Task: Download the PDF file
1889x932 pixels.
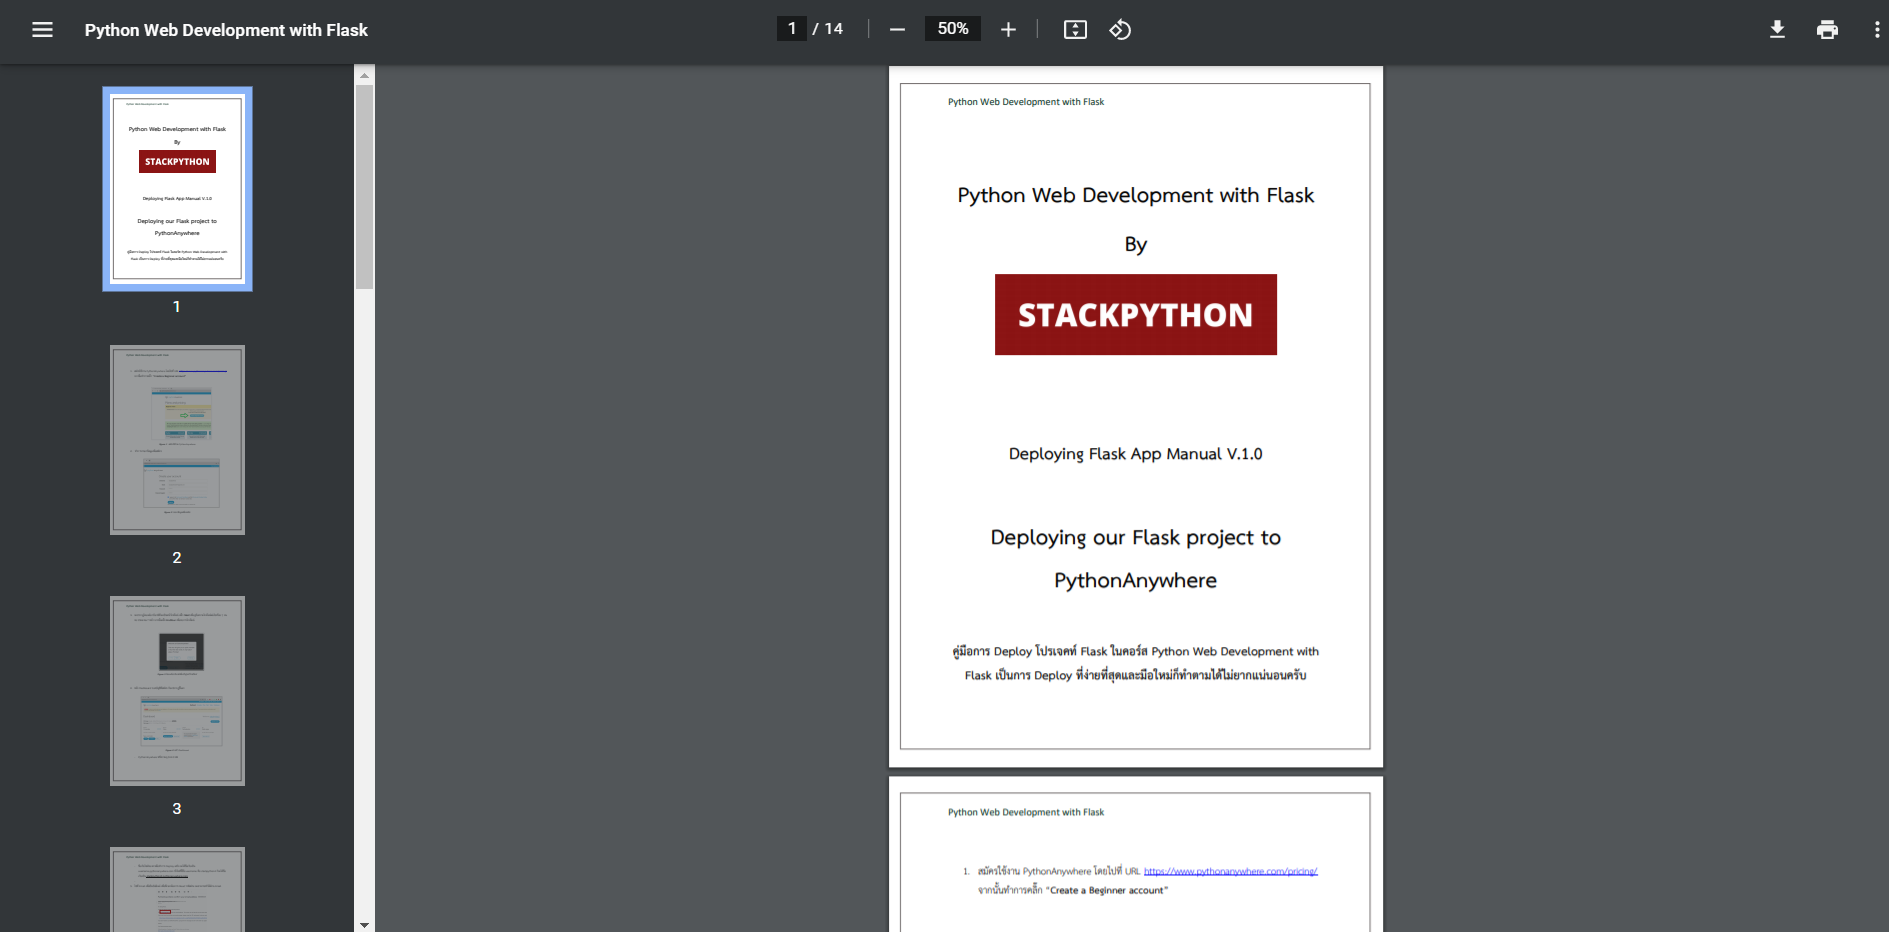Action: point(1777,30)
